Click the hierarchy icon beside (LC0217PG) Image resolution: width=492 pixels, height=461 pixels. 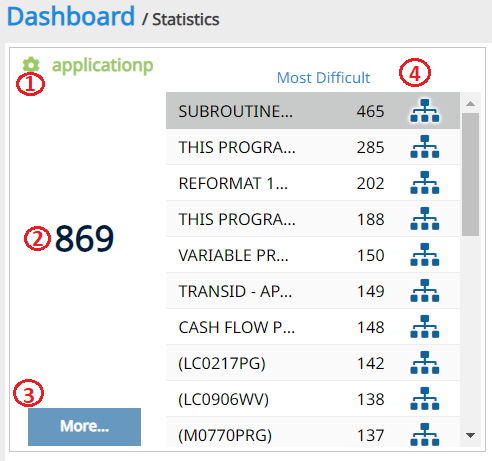tap(425, 363)
